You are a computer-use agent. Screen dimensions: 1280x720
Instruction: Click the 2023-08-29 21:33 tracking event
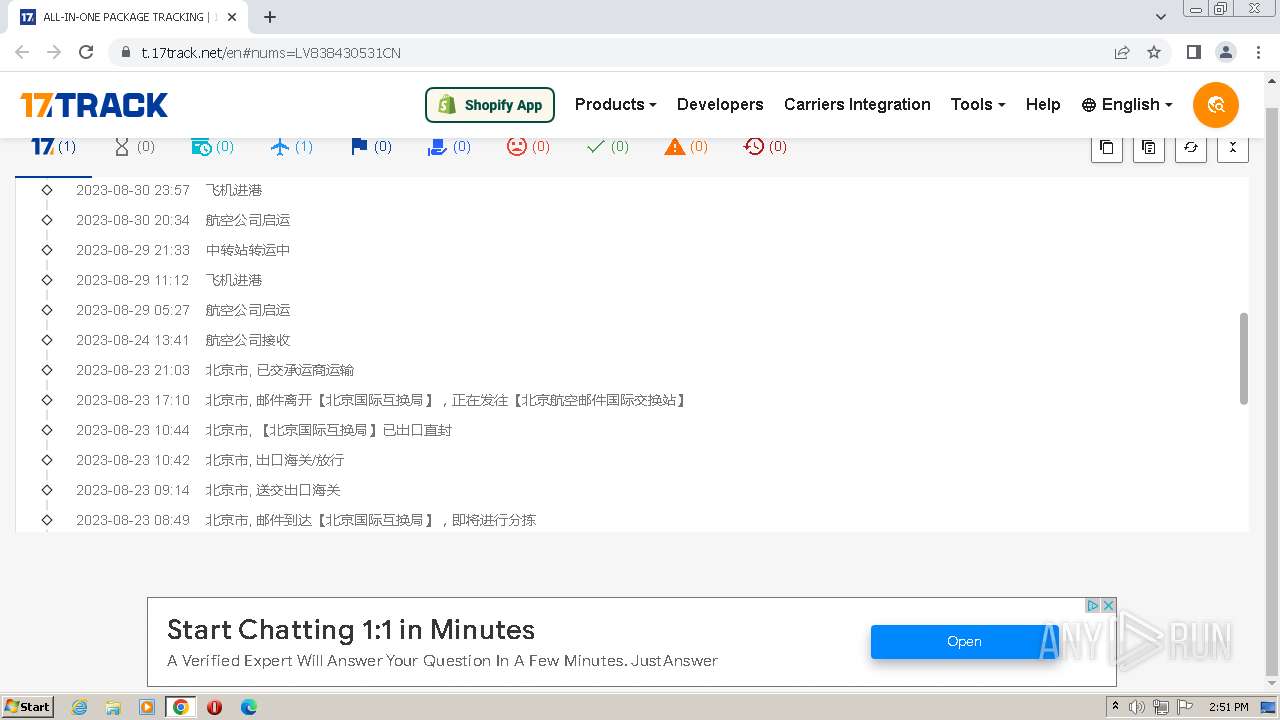(x=183, y=250)
